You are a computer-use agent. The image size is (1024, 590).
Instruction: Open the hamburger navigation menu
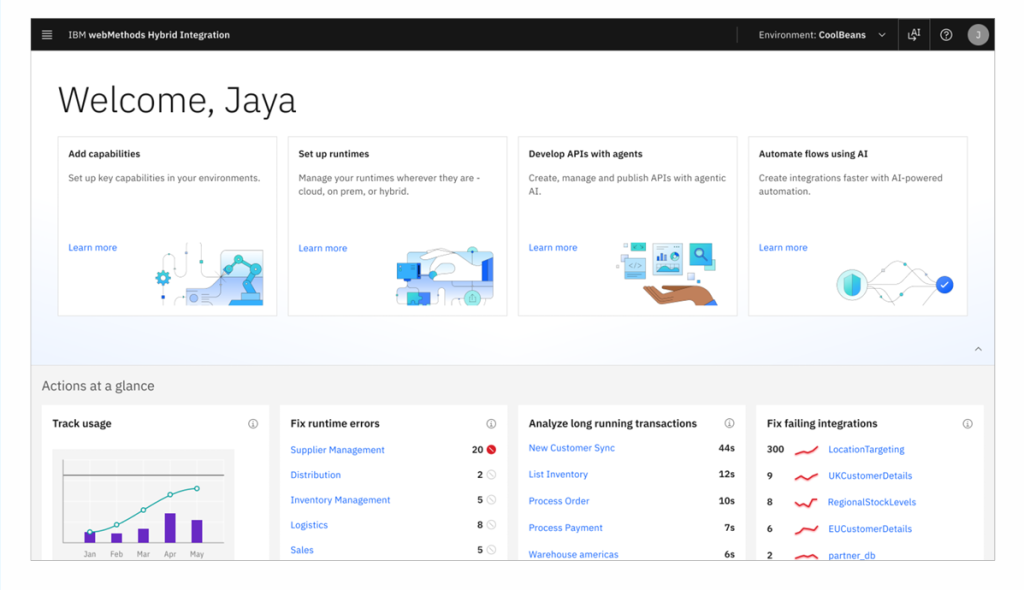point(47,35)
